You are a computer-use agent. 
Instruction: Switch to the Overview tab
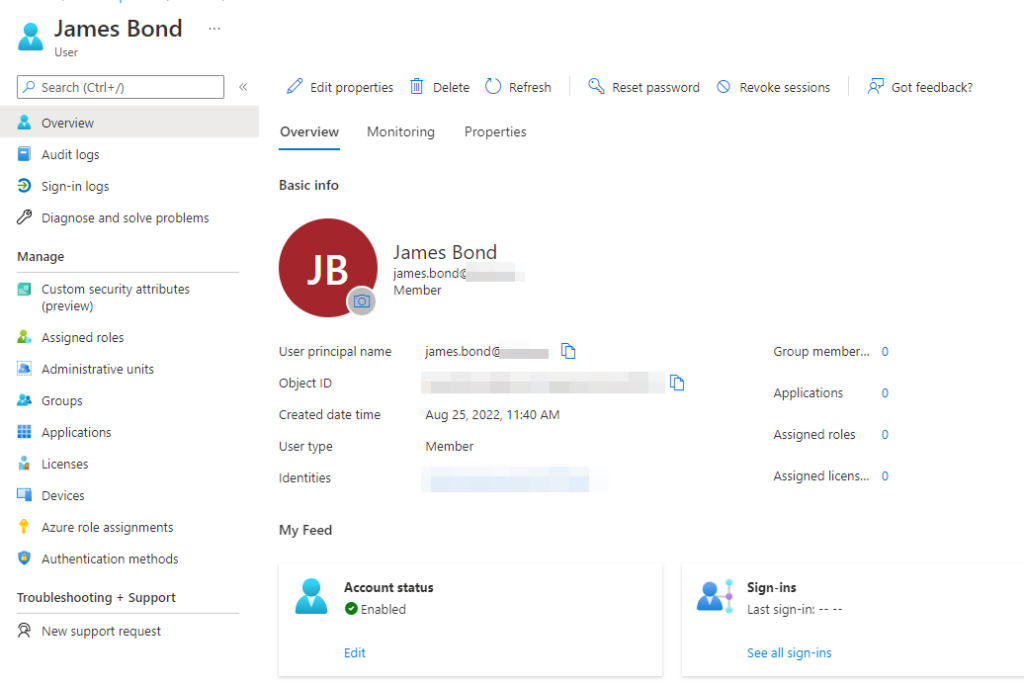click(309, 132)
